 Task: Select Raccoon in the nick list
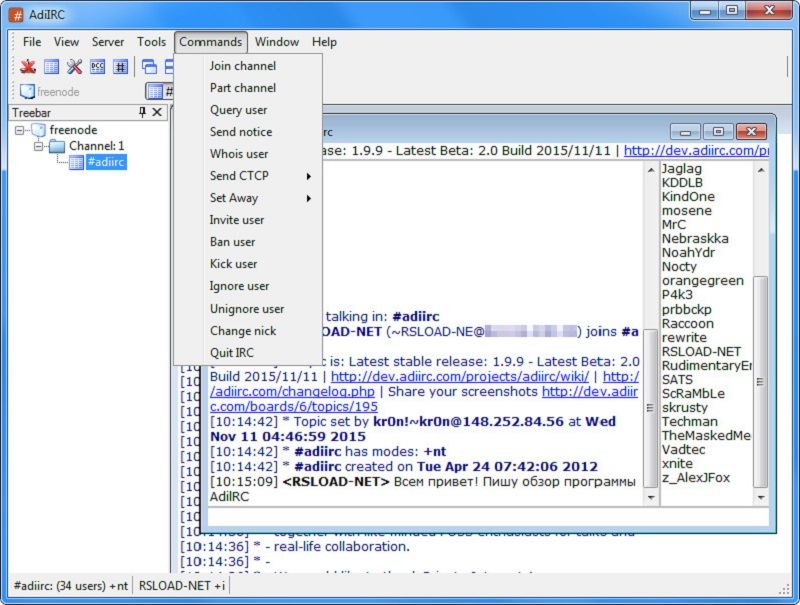687,324
